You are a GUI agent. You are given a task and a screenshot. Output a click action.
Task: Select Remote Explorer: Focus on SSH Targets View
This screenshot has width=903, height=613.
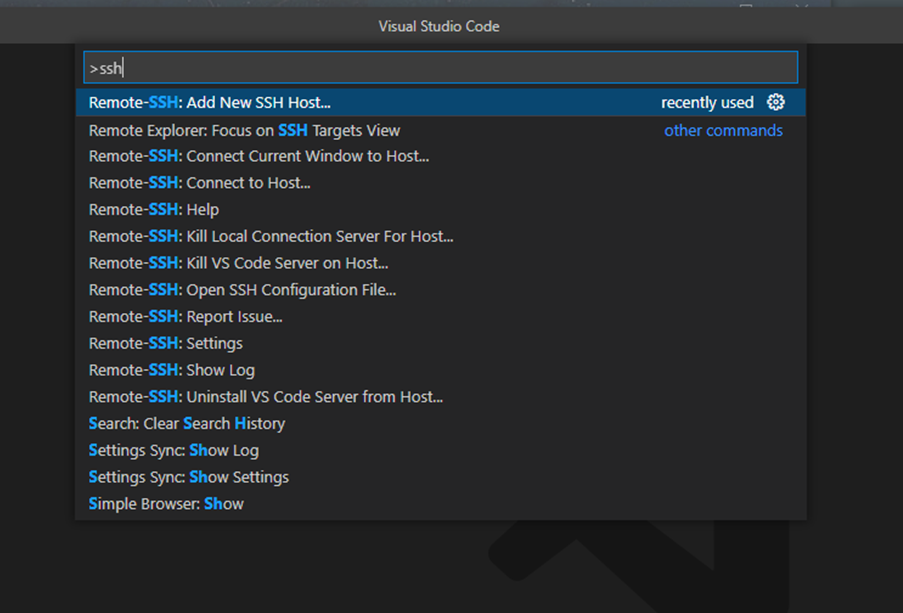[441, 130]
